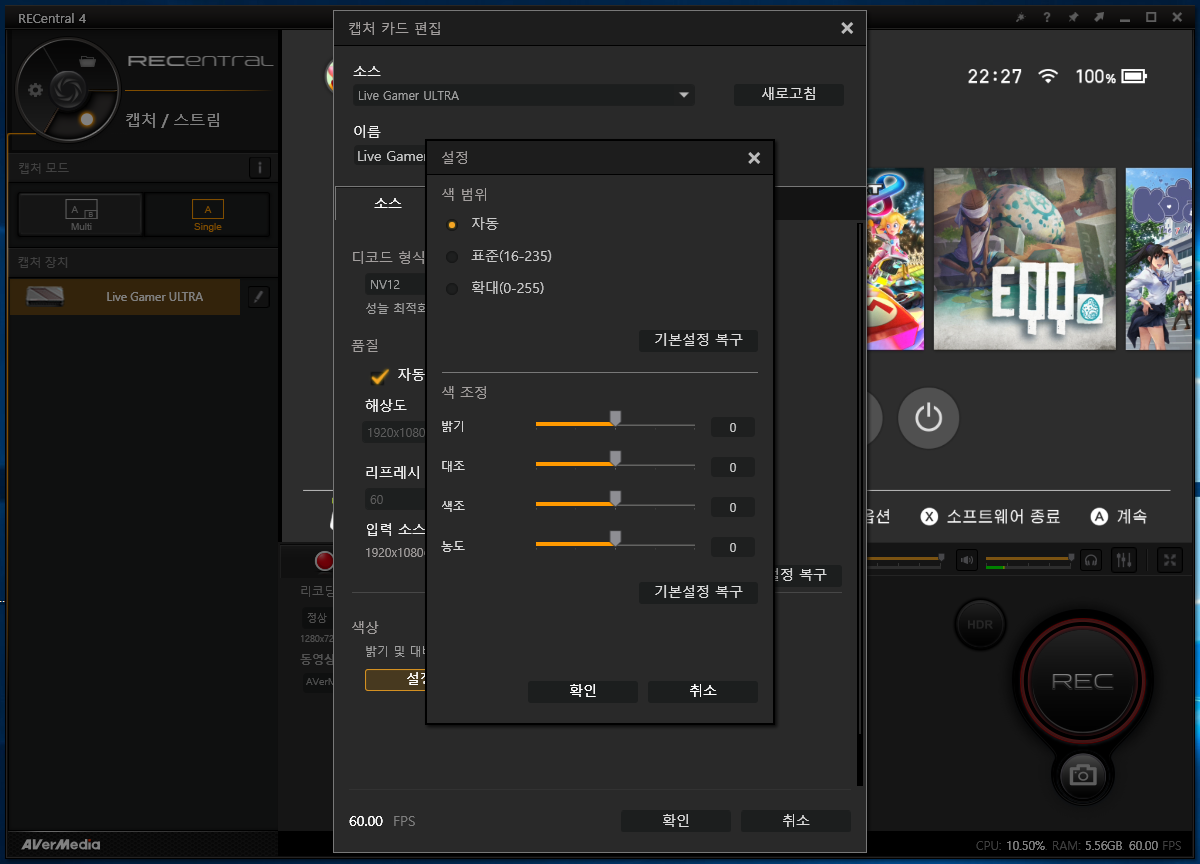Open help question mark icon
This screenshot has width=1200, height=864.
(x=1046, y=17)
